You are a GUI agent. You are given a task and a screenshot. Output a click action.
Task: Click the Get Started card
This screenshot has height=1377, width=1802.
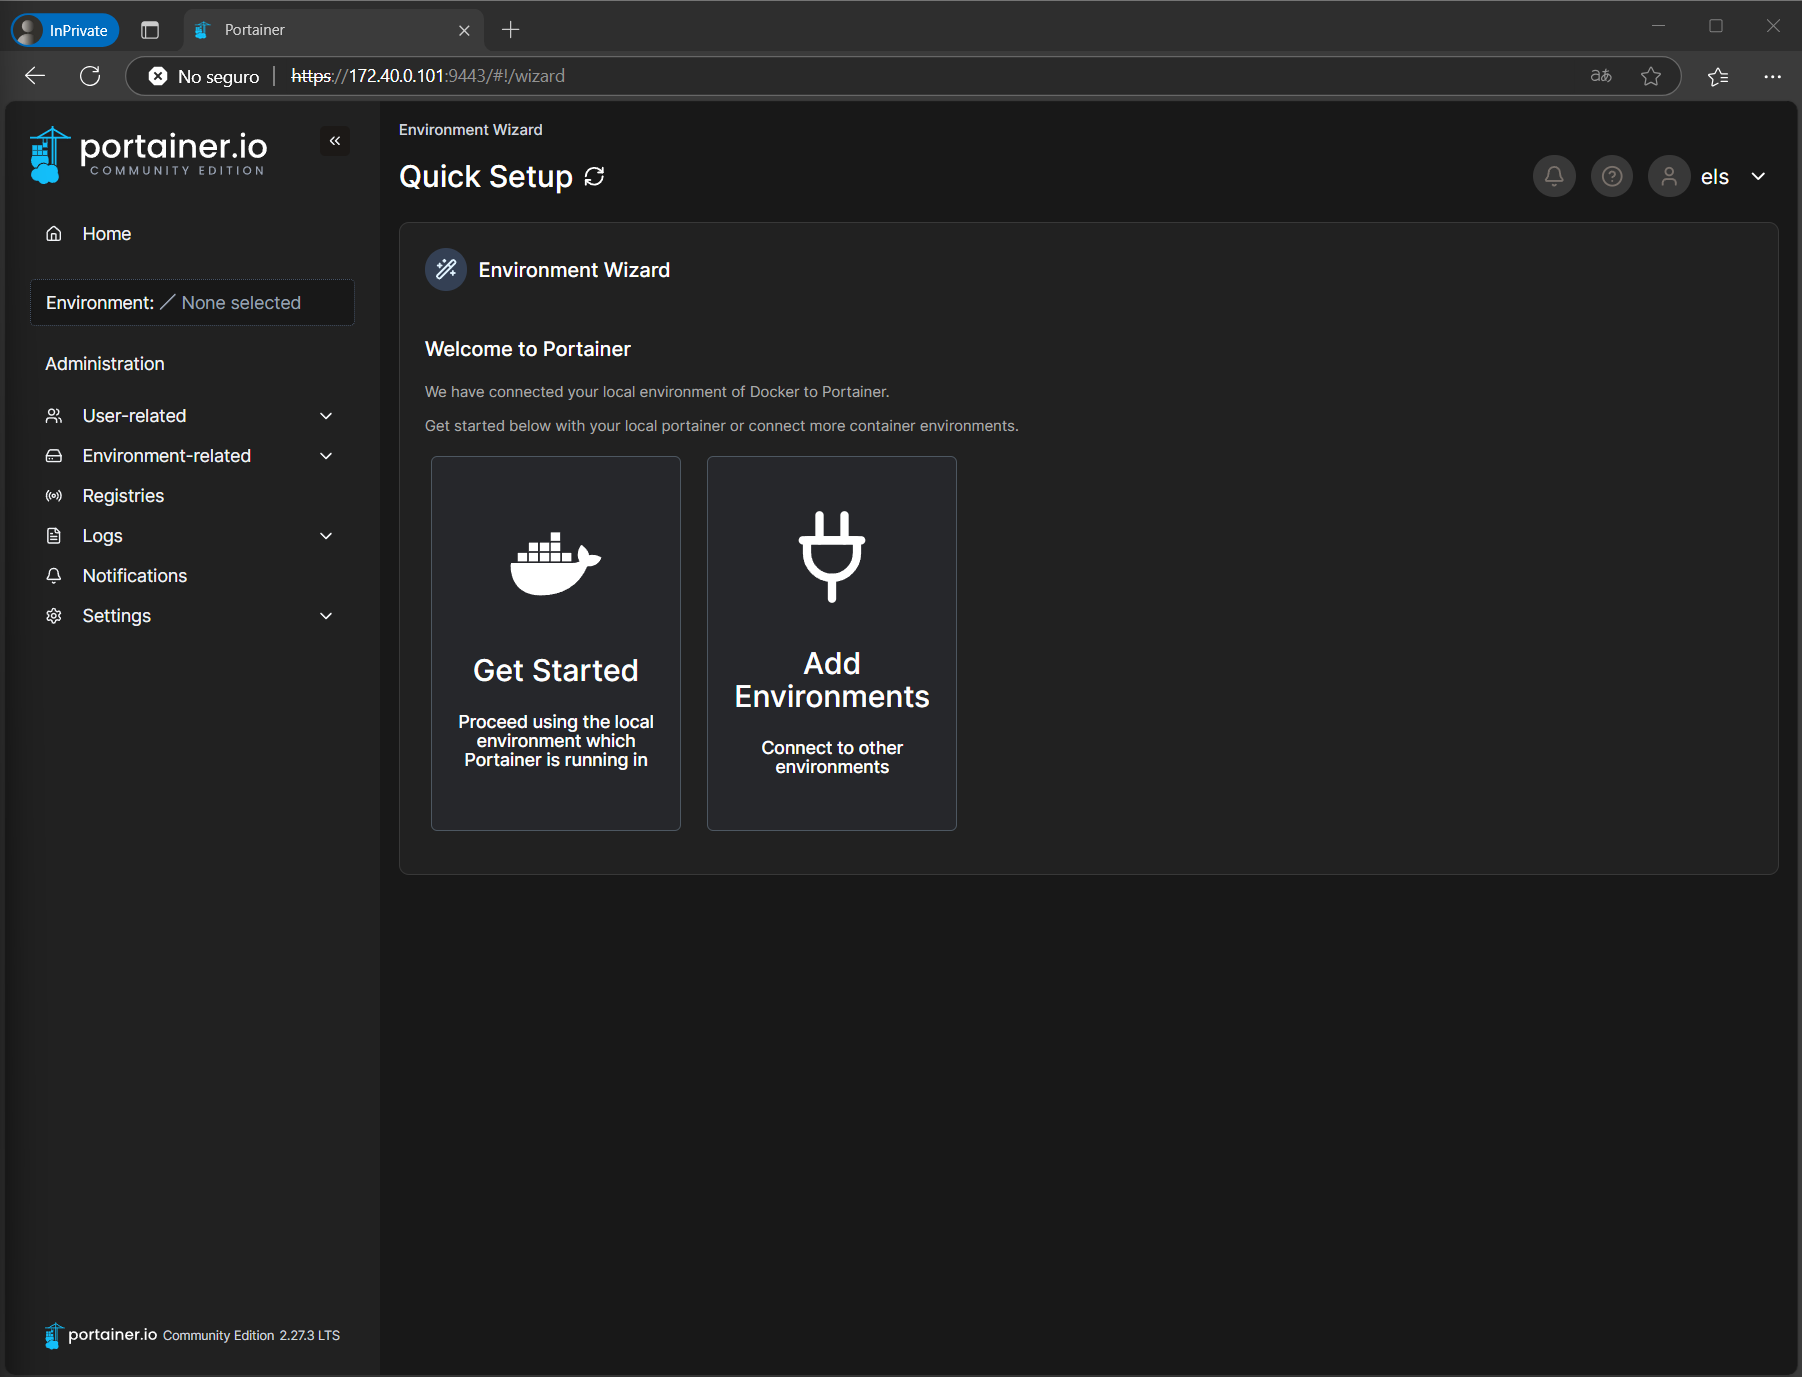coord(556,643)
